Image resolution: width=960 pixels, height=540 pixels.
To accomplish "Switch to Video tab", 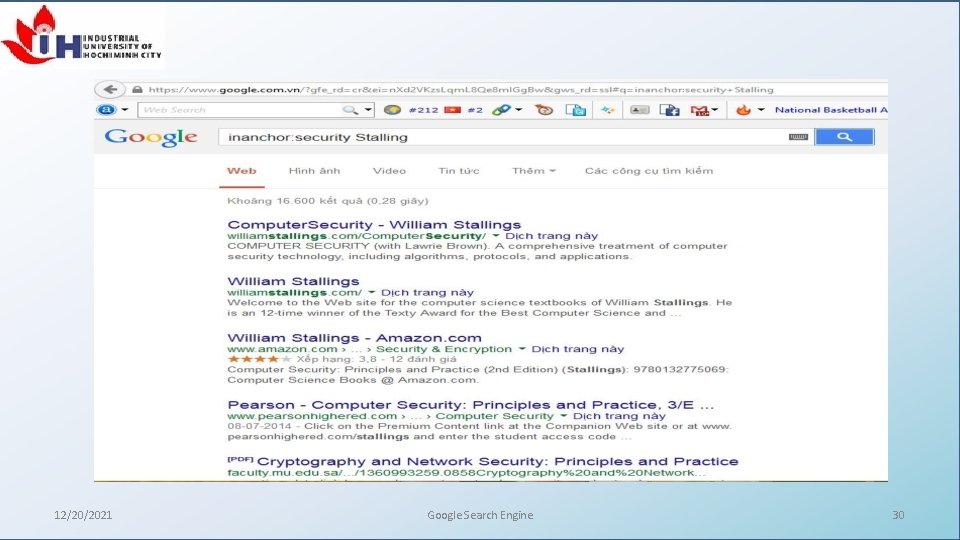I will (x=389, y=171).
